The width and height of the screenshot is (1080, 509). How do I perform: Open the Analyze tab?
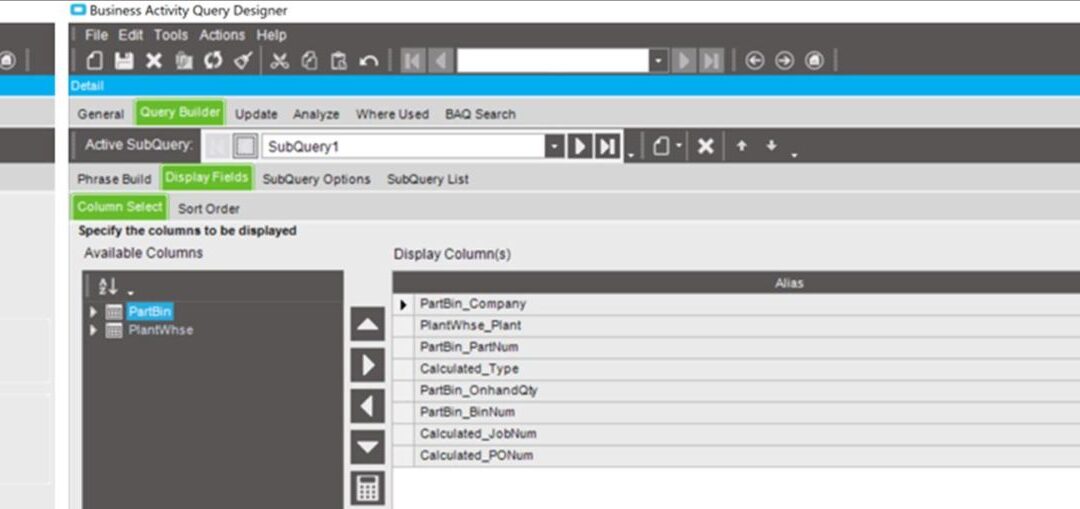point(316,114)
